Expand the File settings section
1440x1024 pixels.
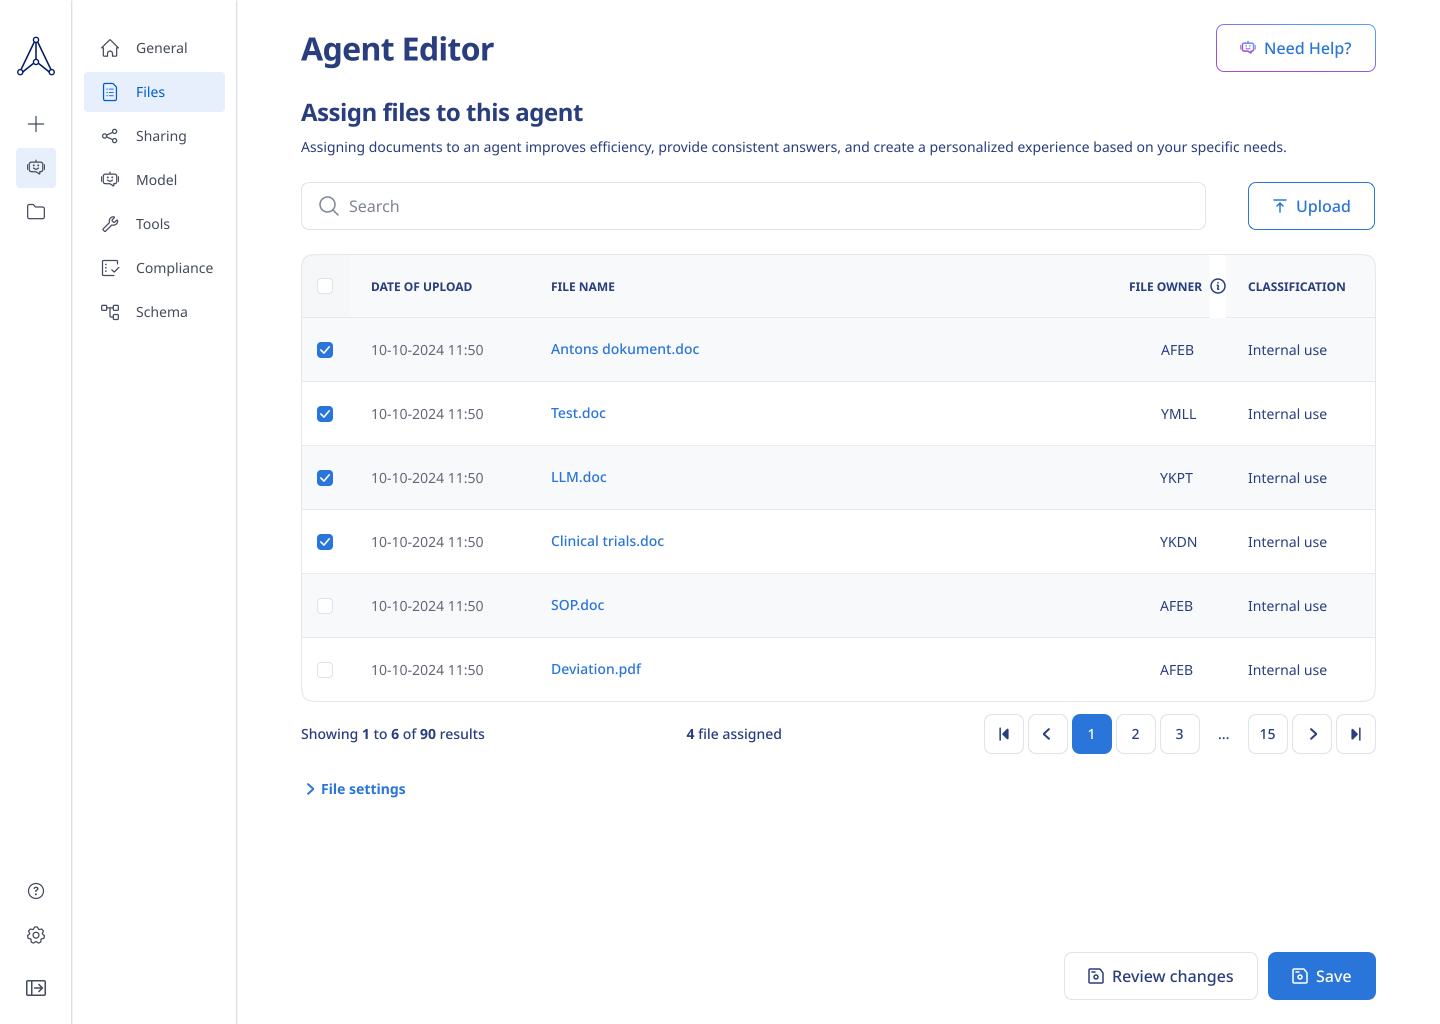pos(355,789)
